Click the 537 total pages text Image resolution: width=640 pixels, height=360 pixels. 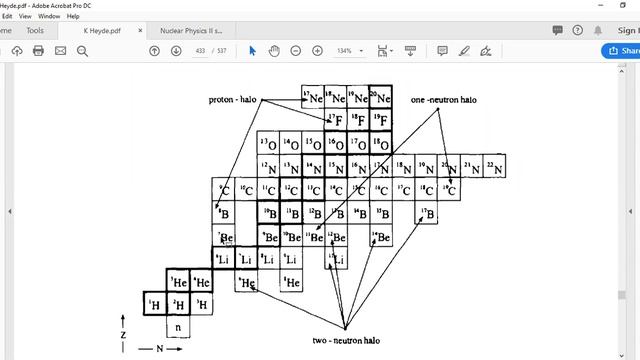(222, 51)
